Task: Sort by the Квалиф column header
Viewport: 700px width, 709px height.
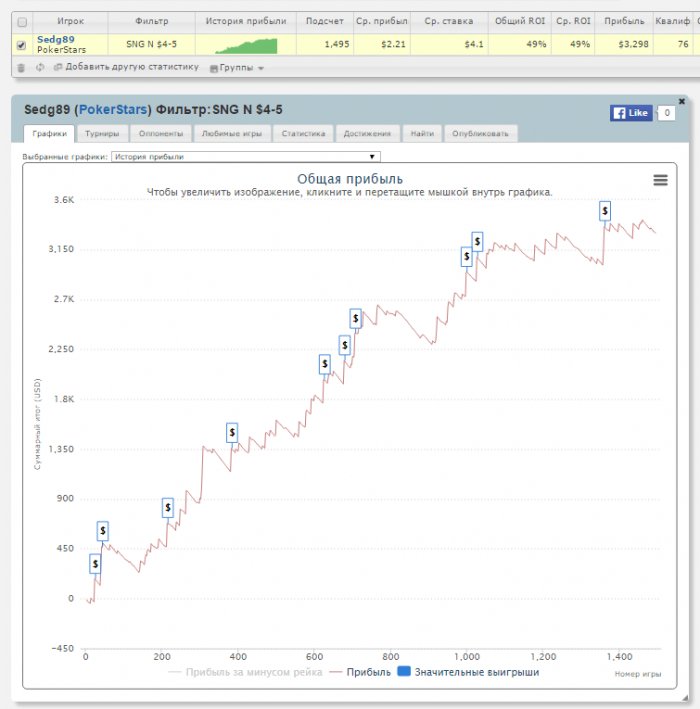Action: point(672,21)
